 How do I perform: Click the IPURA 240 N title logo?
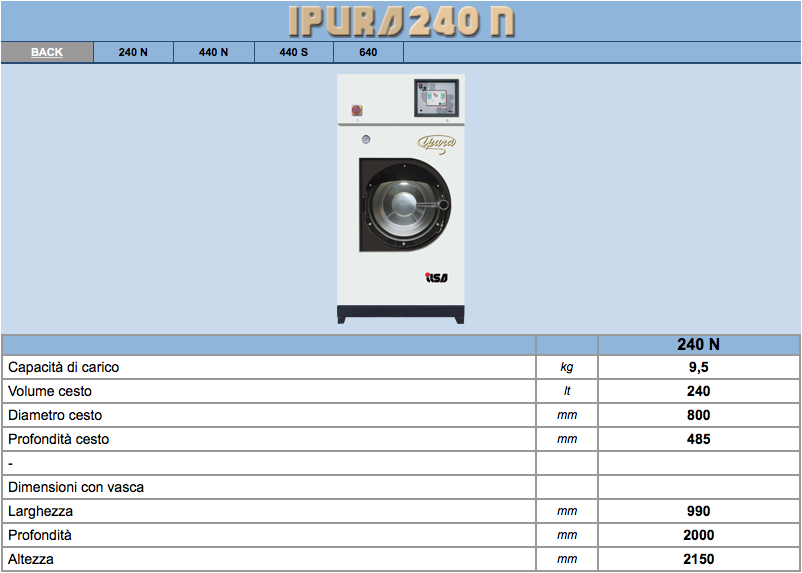pos(401,21)
